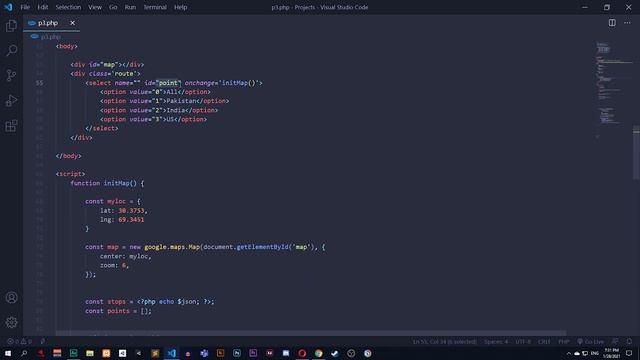Open Steam from the taskbar

[335, 353]
